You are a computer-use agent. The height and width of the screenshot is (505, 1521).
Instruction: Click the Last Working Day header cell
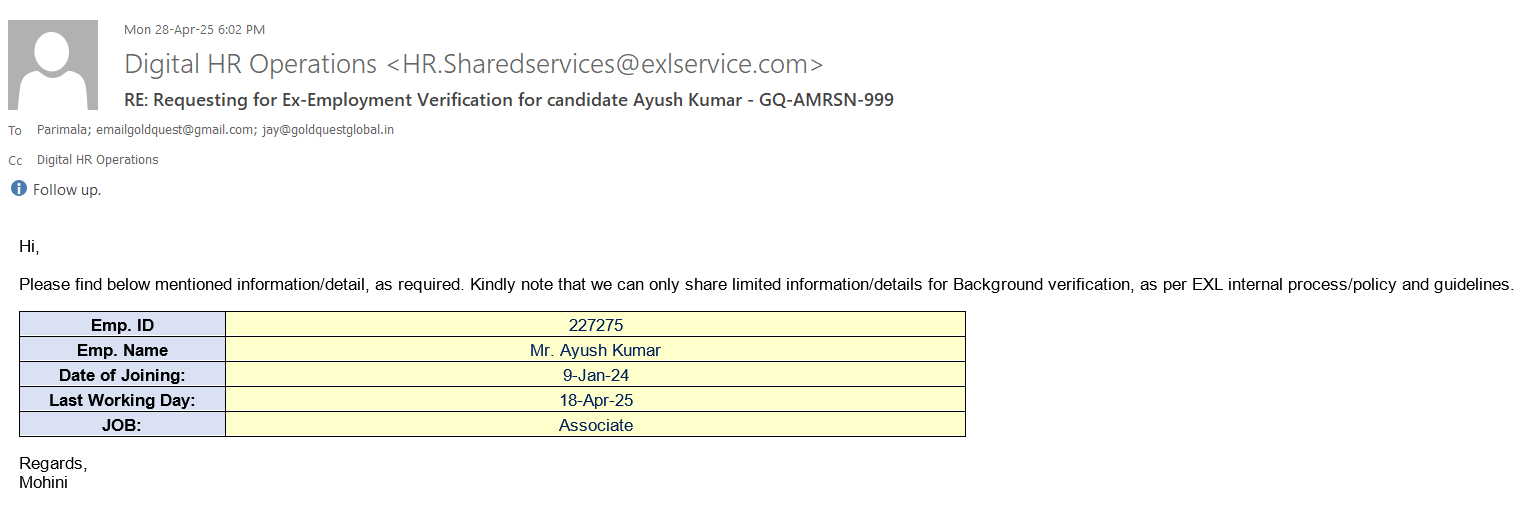click(122, 400)
